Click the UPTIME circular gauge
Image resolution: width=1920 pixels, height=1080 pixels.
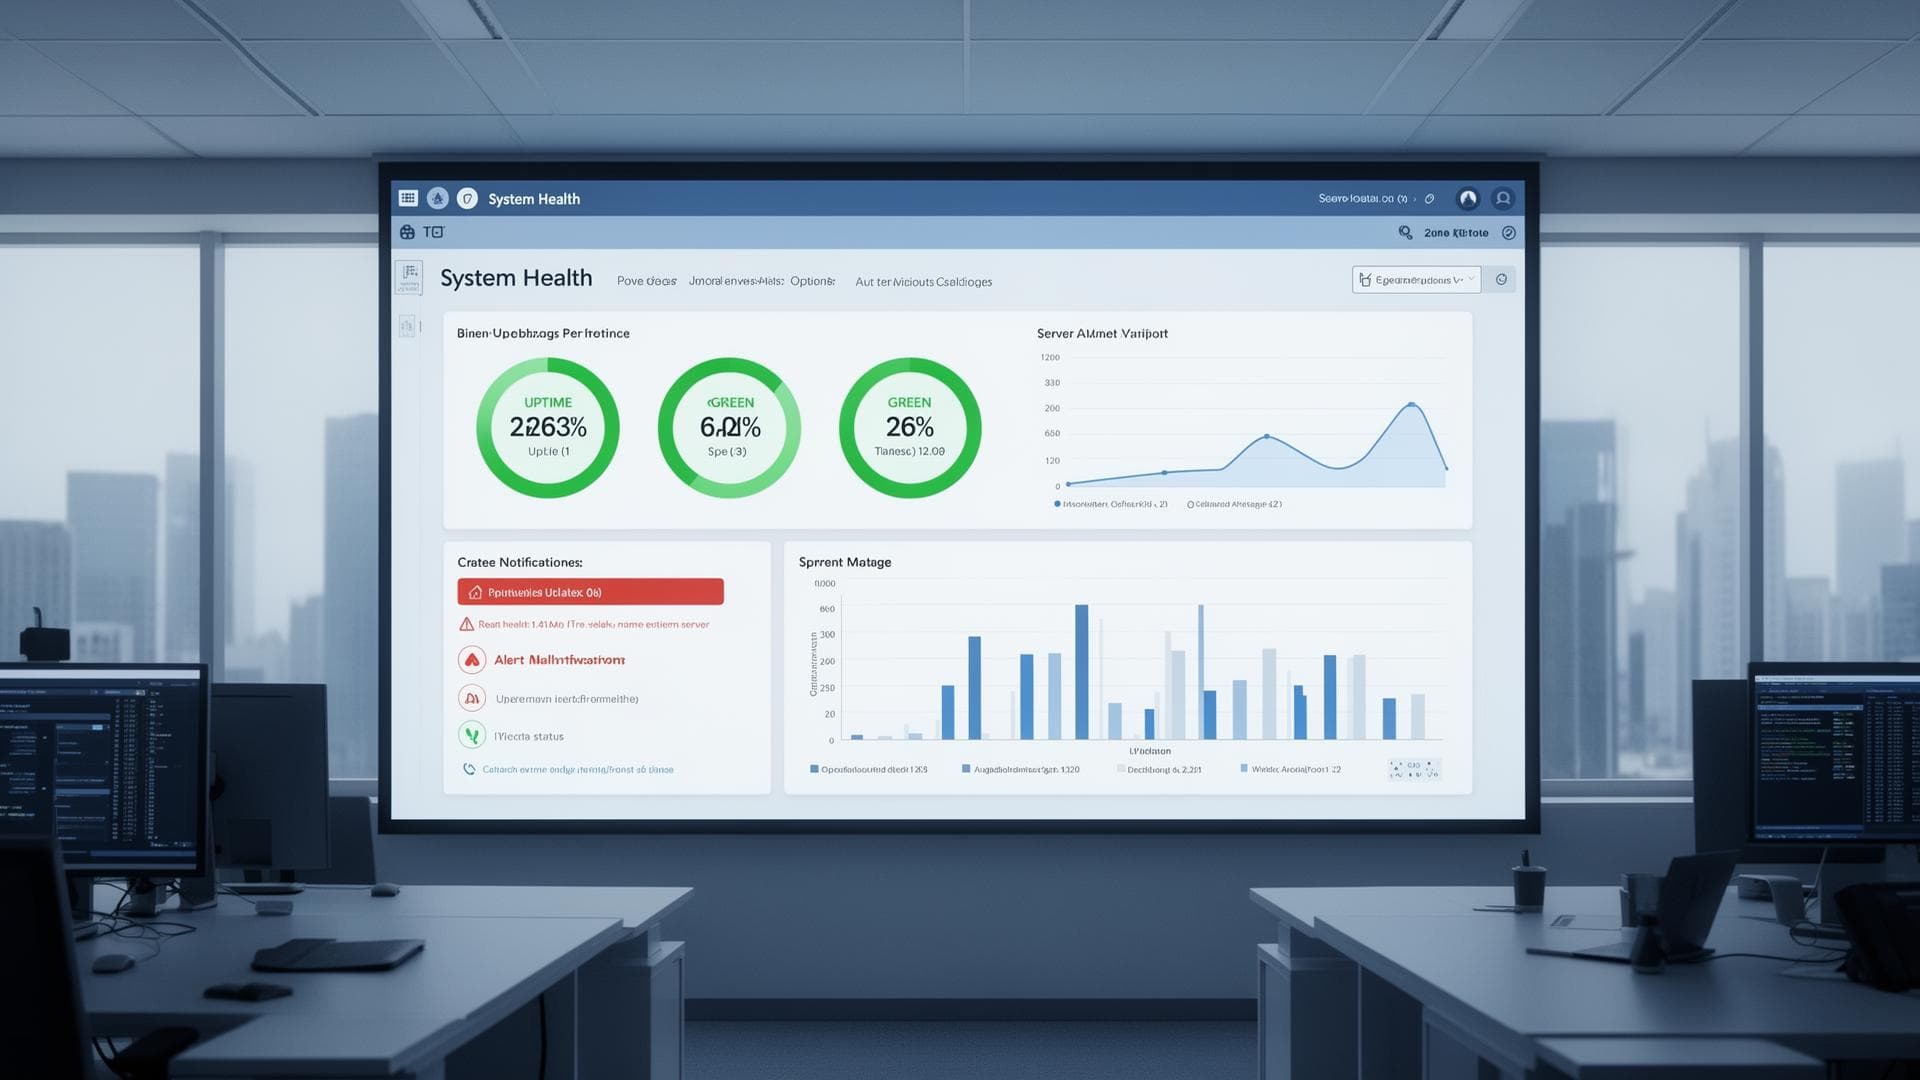pos(548,428)
